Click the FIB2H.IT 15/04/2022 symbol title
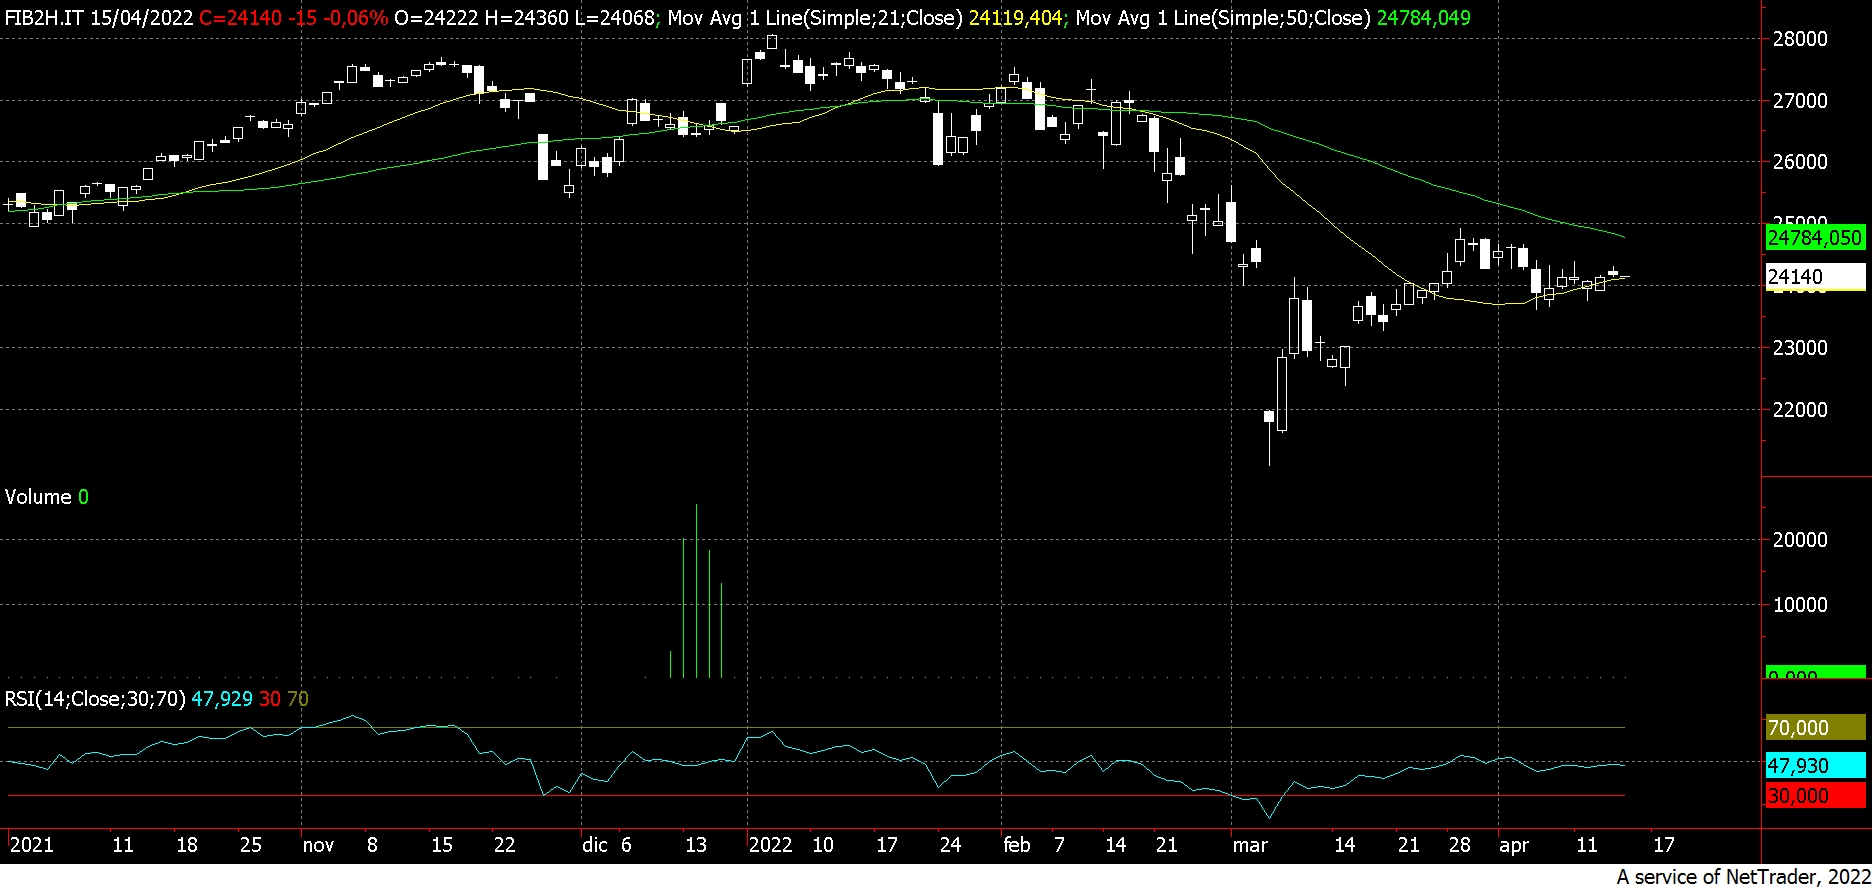This screenshot has height=888, width=1872. (x=98, y=18)
